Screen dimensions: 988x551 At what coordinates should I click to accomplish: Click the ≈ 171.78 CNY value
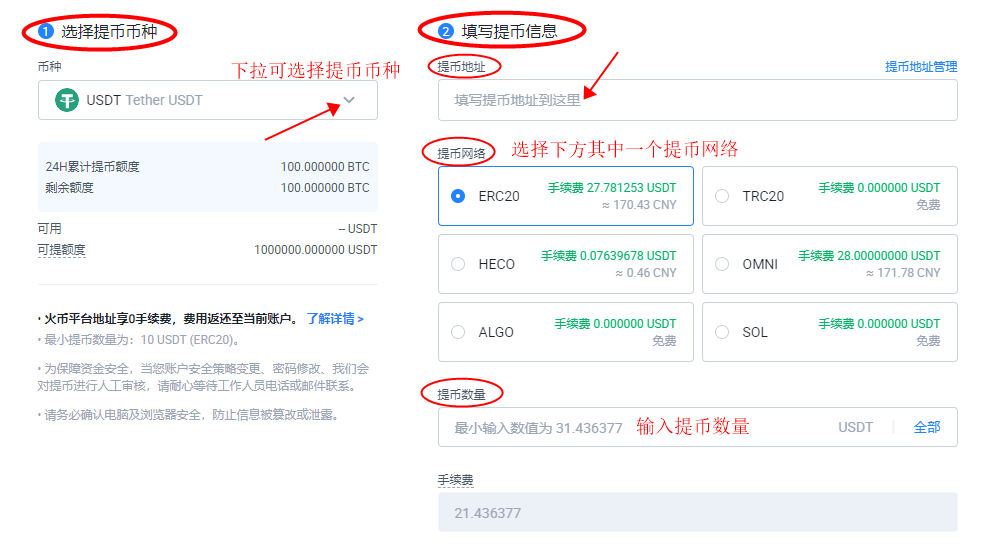(x=903, y=273)
